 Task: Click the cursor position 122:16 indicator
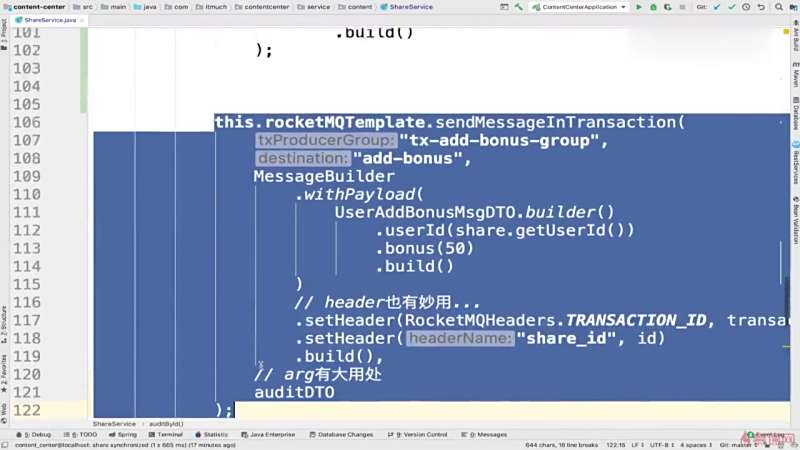[615, 445]
